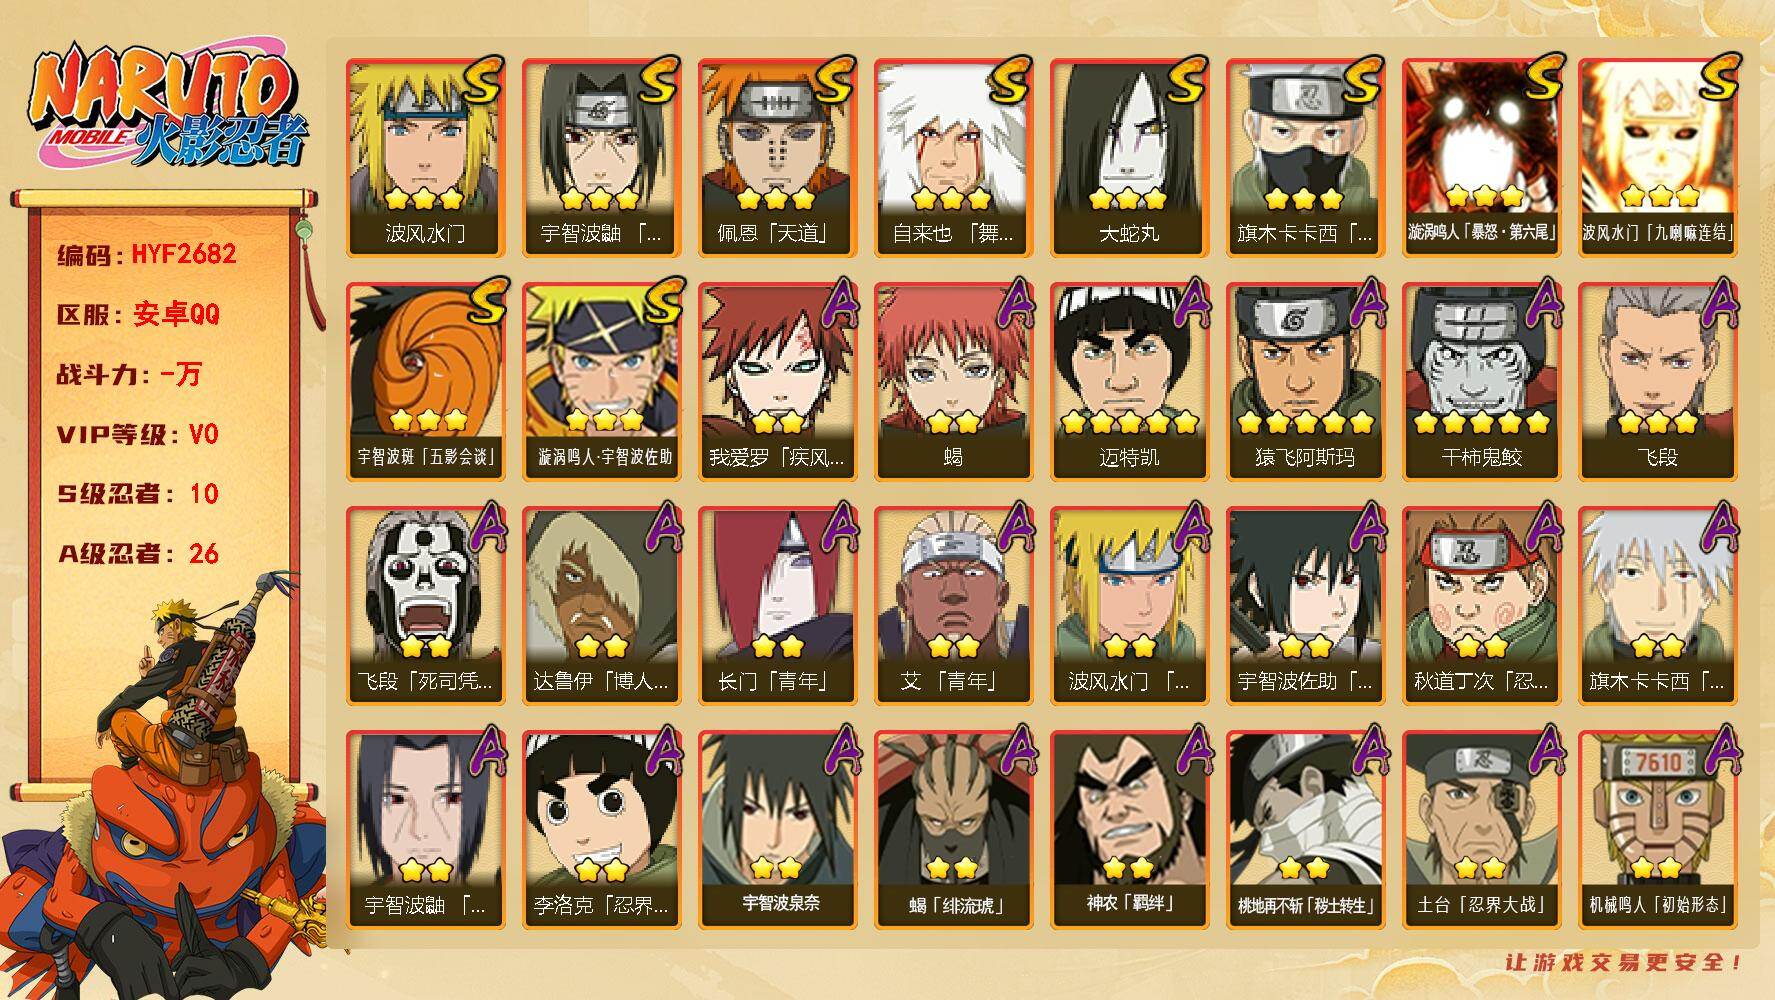Click the account code HYF2682 text

(185, 254)
